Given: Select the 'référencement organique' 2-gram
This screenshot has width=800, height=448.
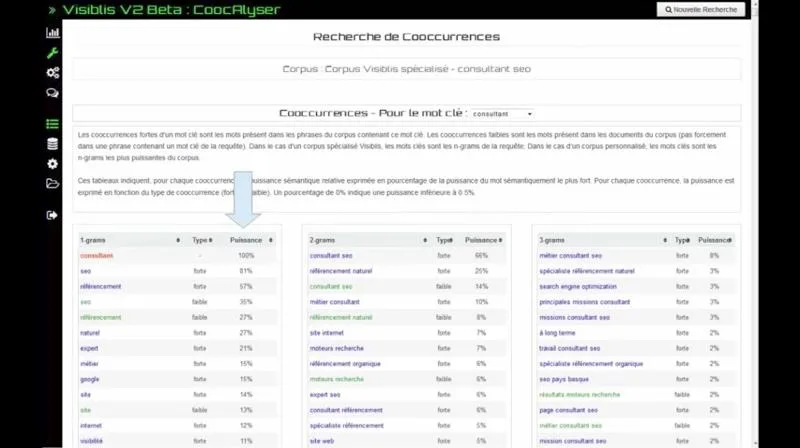Looking at the screenshot, I should click(x=345, y=364).
